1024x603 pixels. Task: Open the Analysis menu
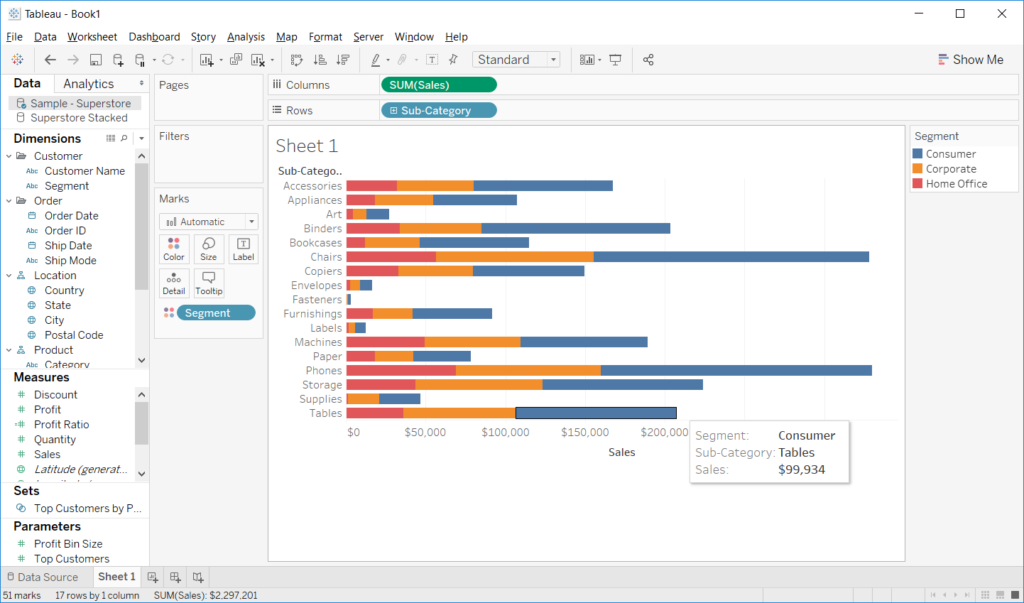245,36
